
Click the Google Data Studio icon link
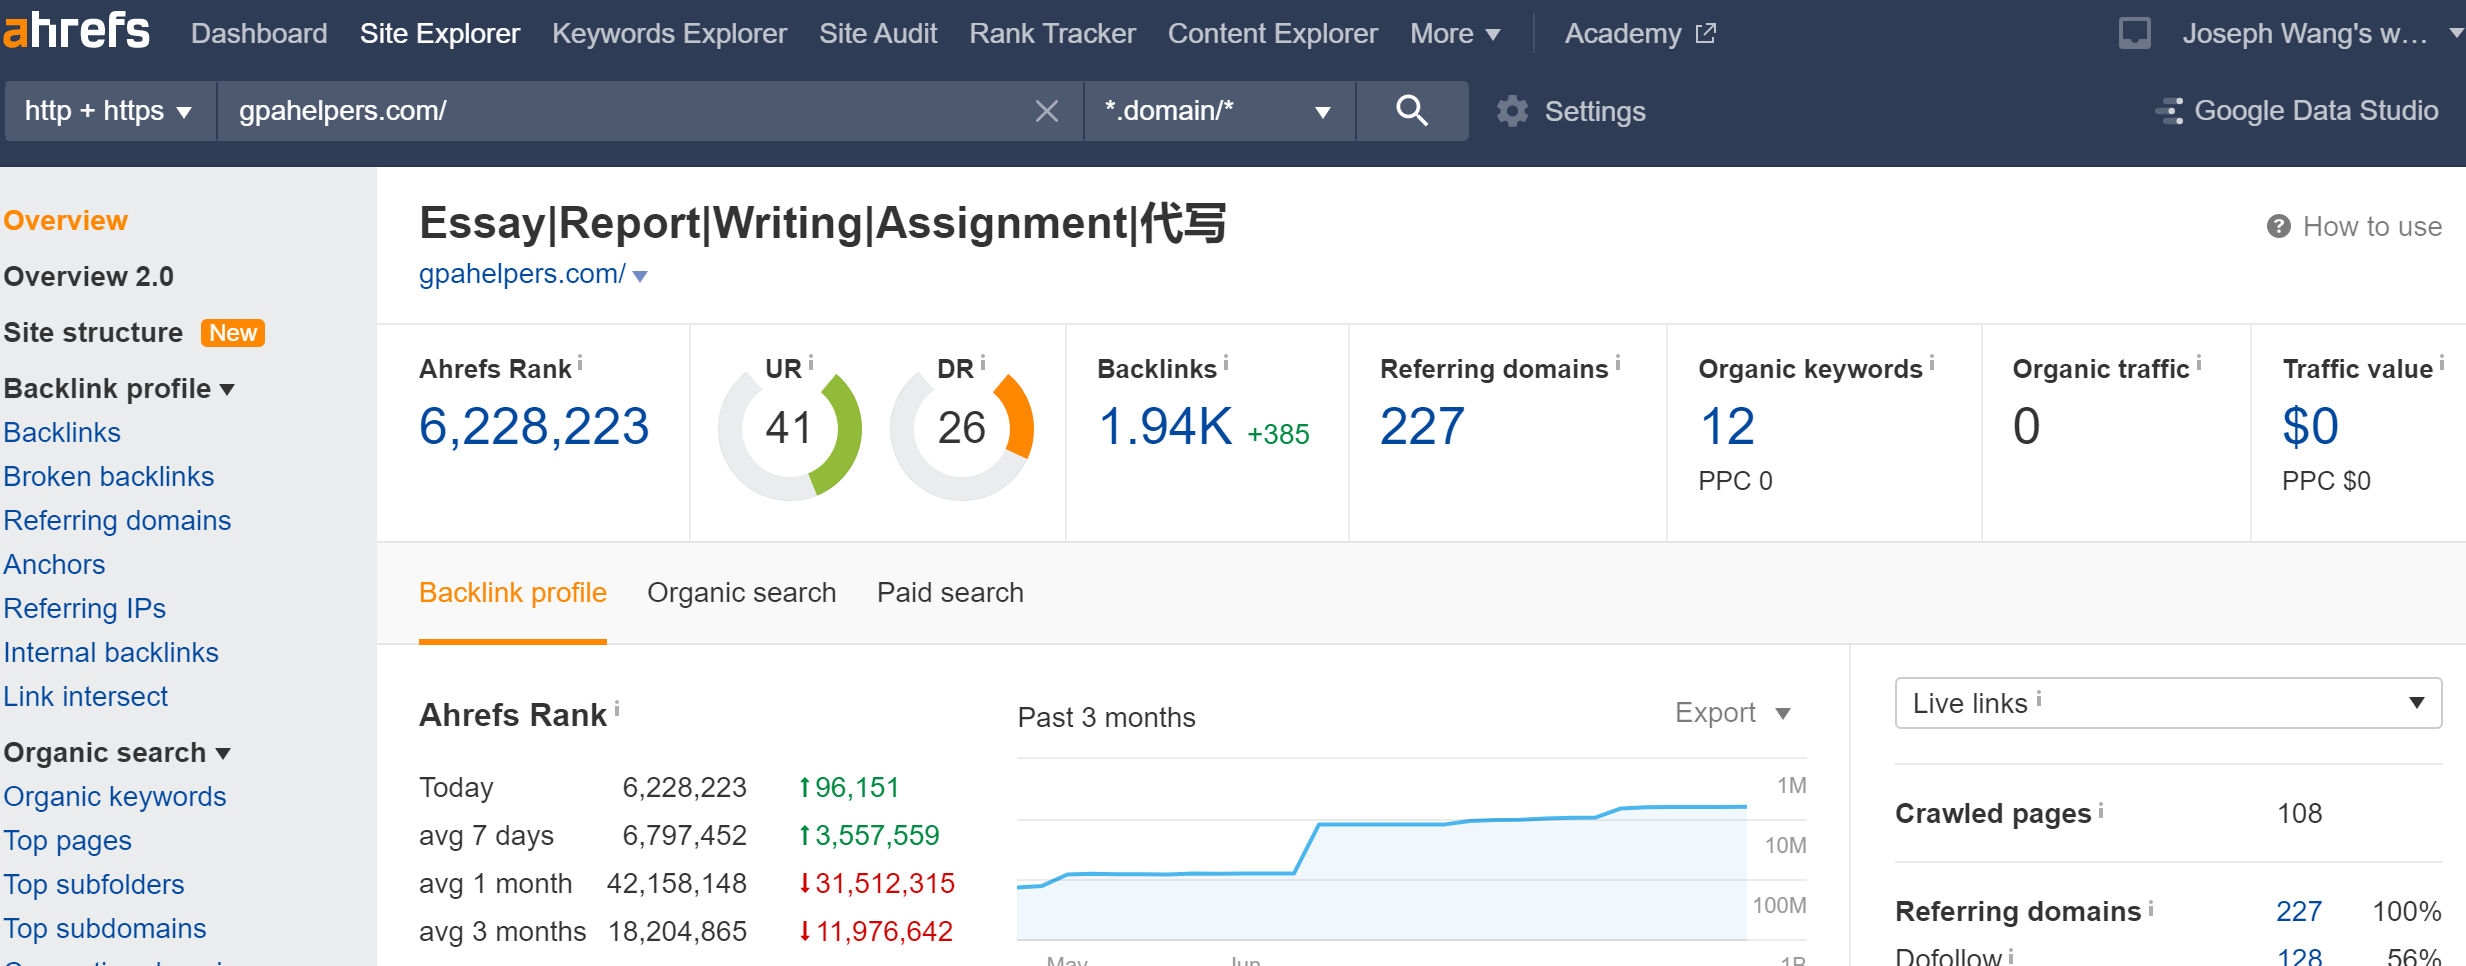point(2169,111)
